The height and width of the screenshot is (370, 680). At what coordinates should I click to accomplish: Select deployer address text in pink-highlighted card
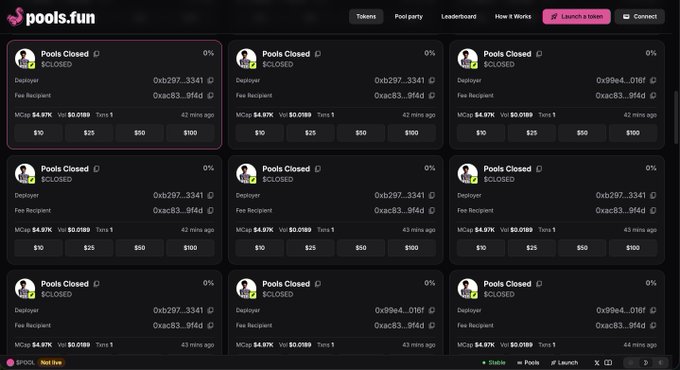(178, 80)
